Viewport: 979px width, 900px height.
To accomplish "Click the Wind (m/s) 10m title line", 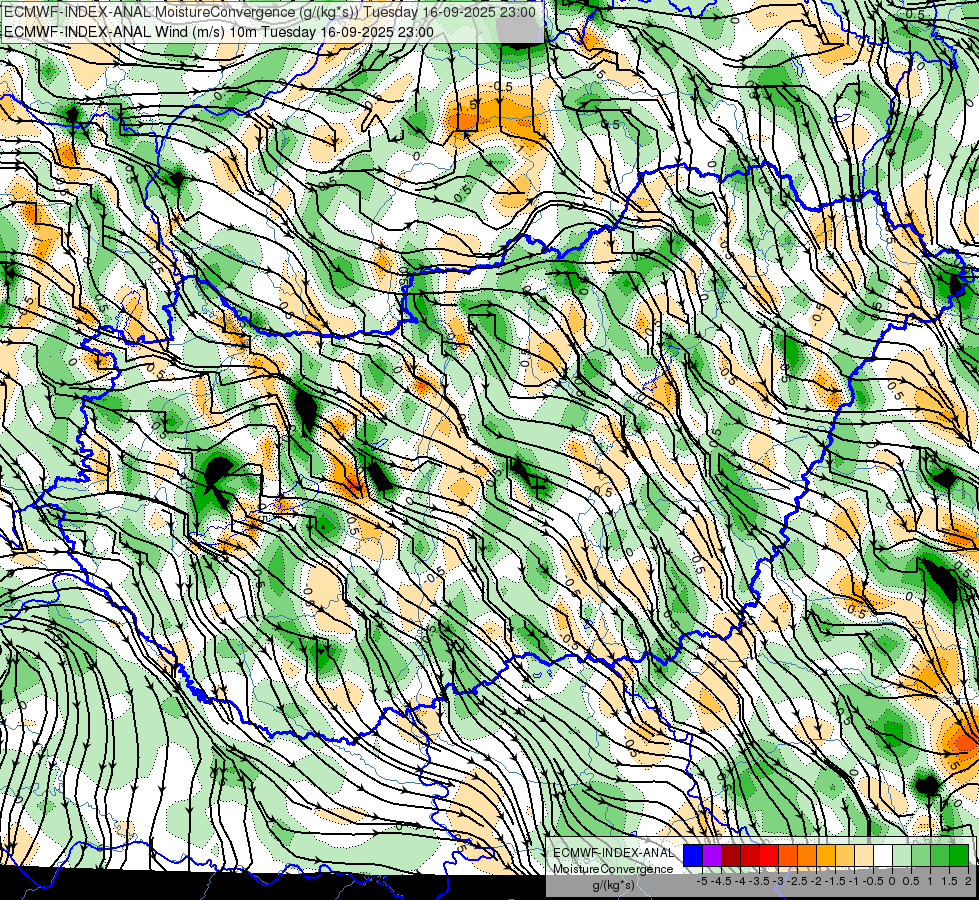I will pos(219,32).
